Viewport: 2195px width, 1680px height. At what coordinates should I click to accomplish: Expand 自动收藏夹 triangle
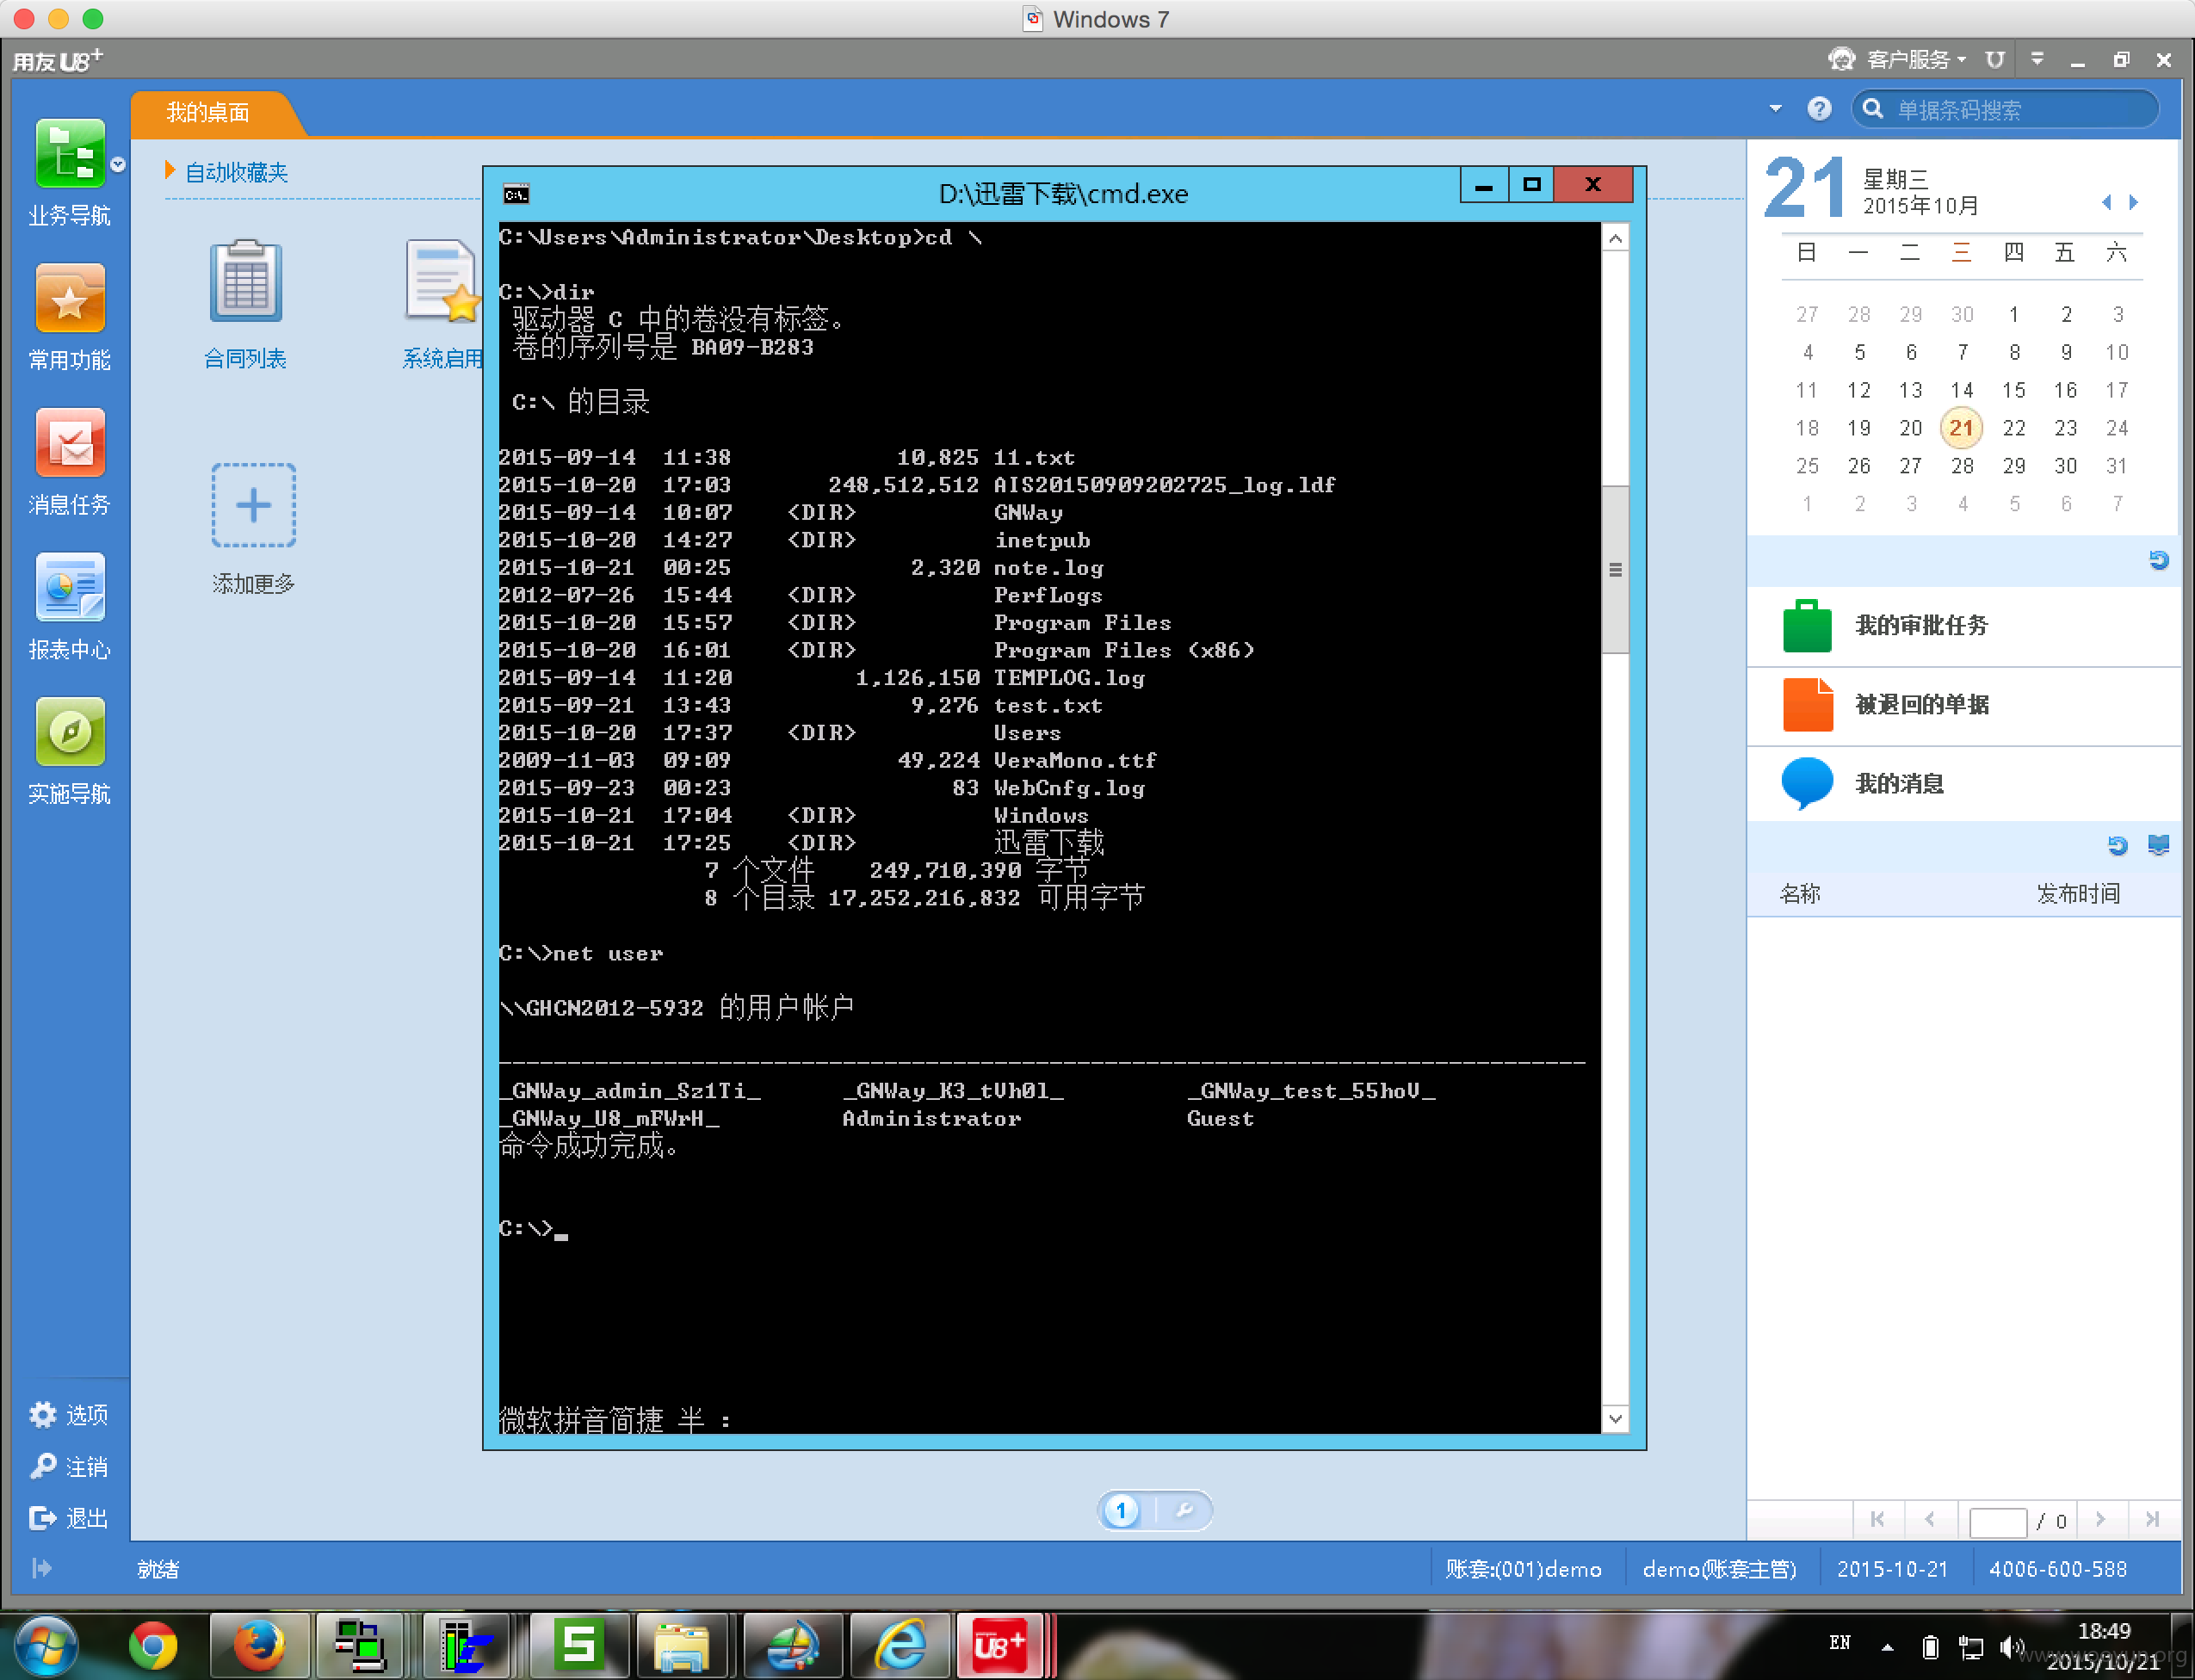[170, 171]
